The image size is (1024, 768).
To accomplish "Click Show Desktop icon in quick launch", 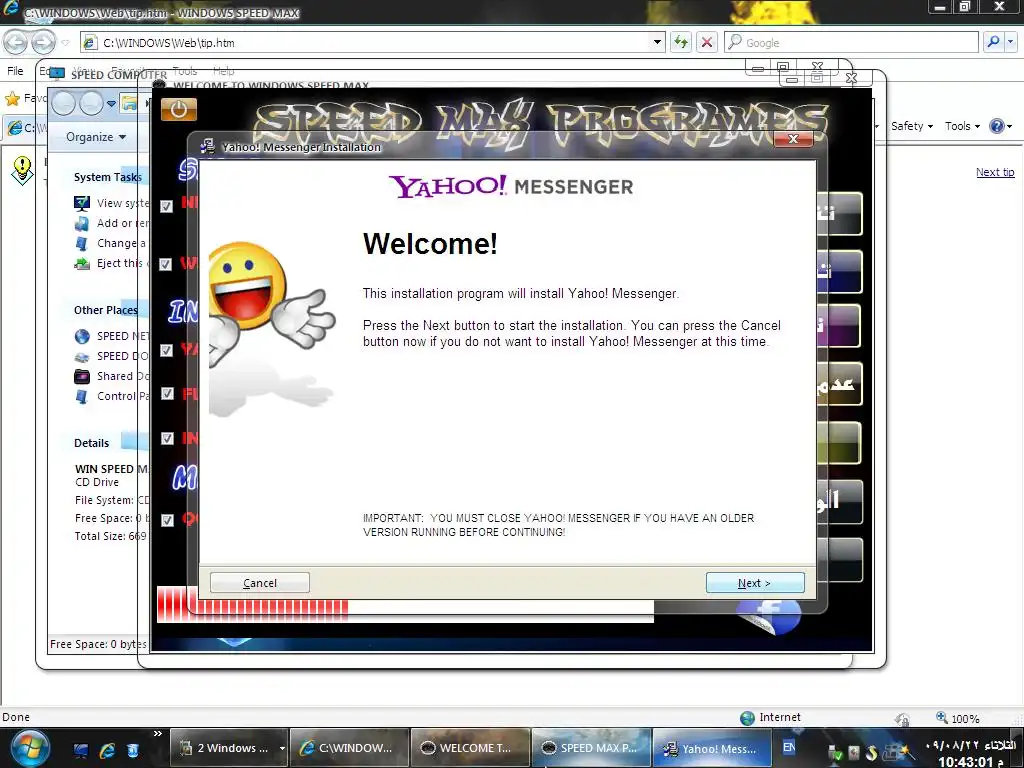I will (80, 750).
